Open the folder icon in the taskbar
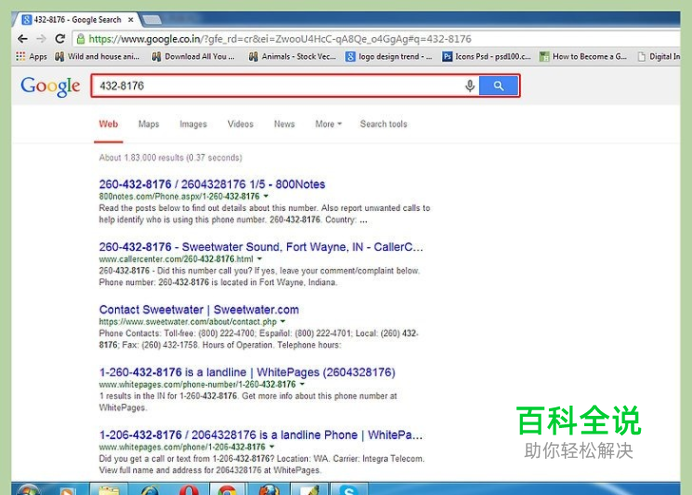 pyautogui.click(x=109, y=490)
